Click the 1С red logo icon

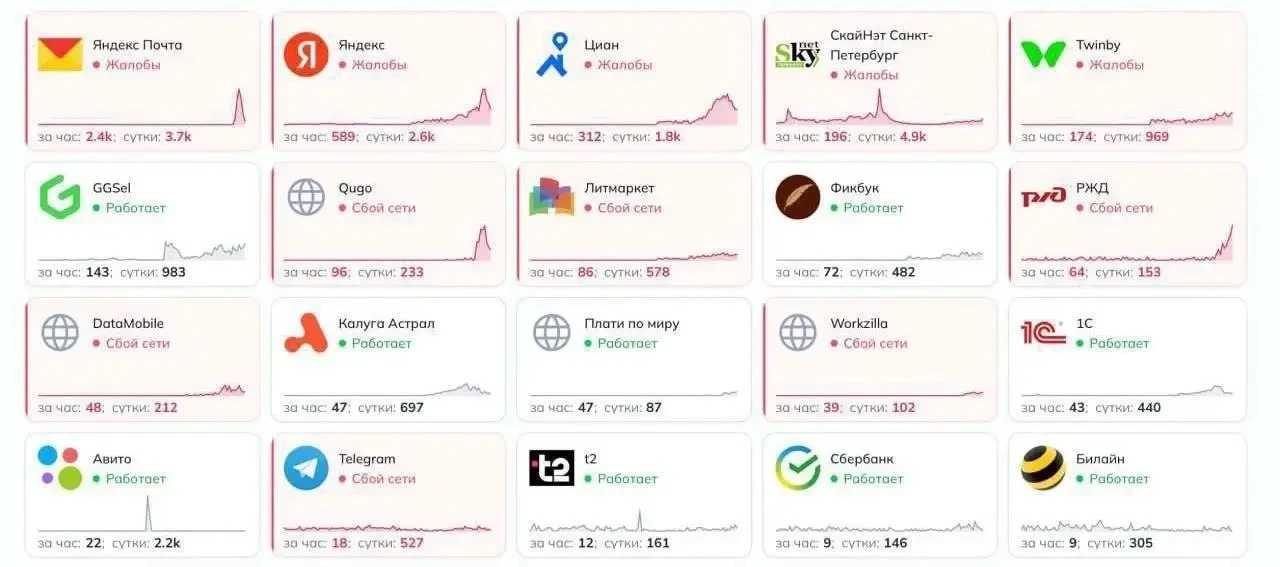(1043, 333)
